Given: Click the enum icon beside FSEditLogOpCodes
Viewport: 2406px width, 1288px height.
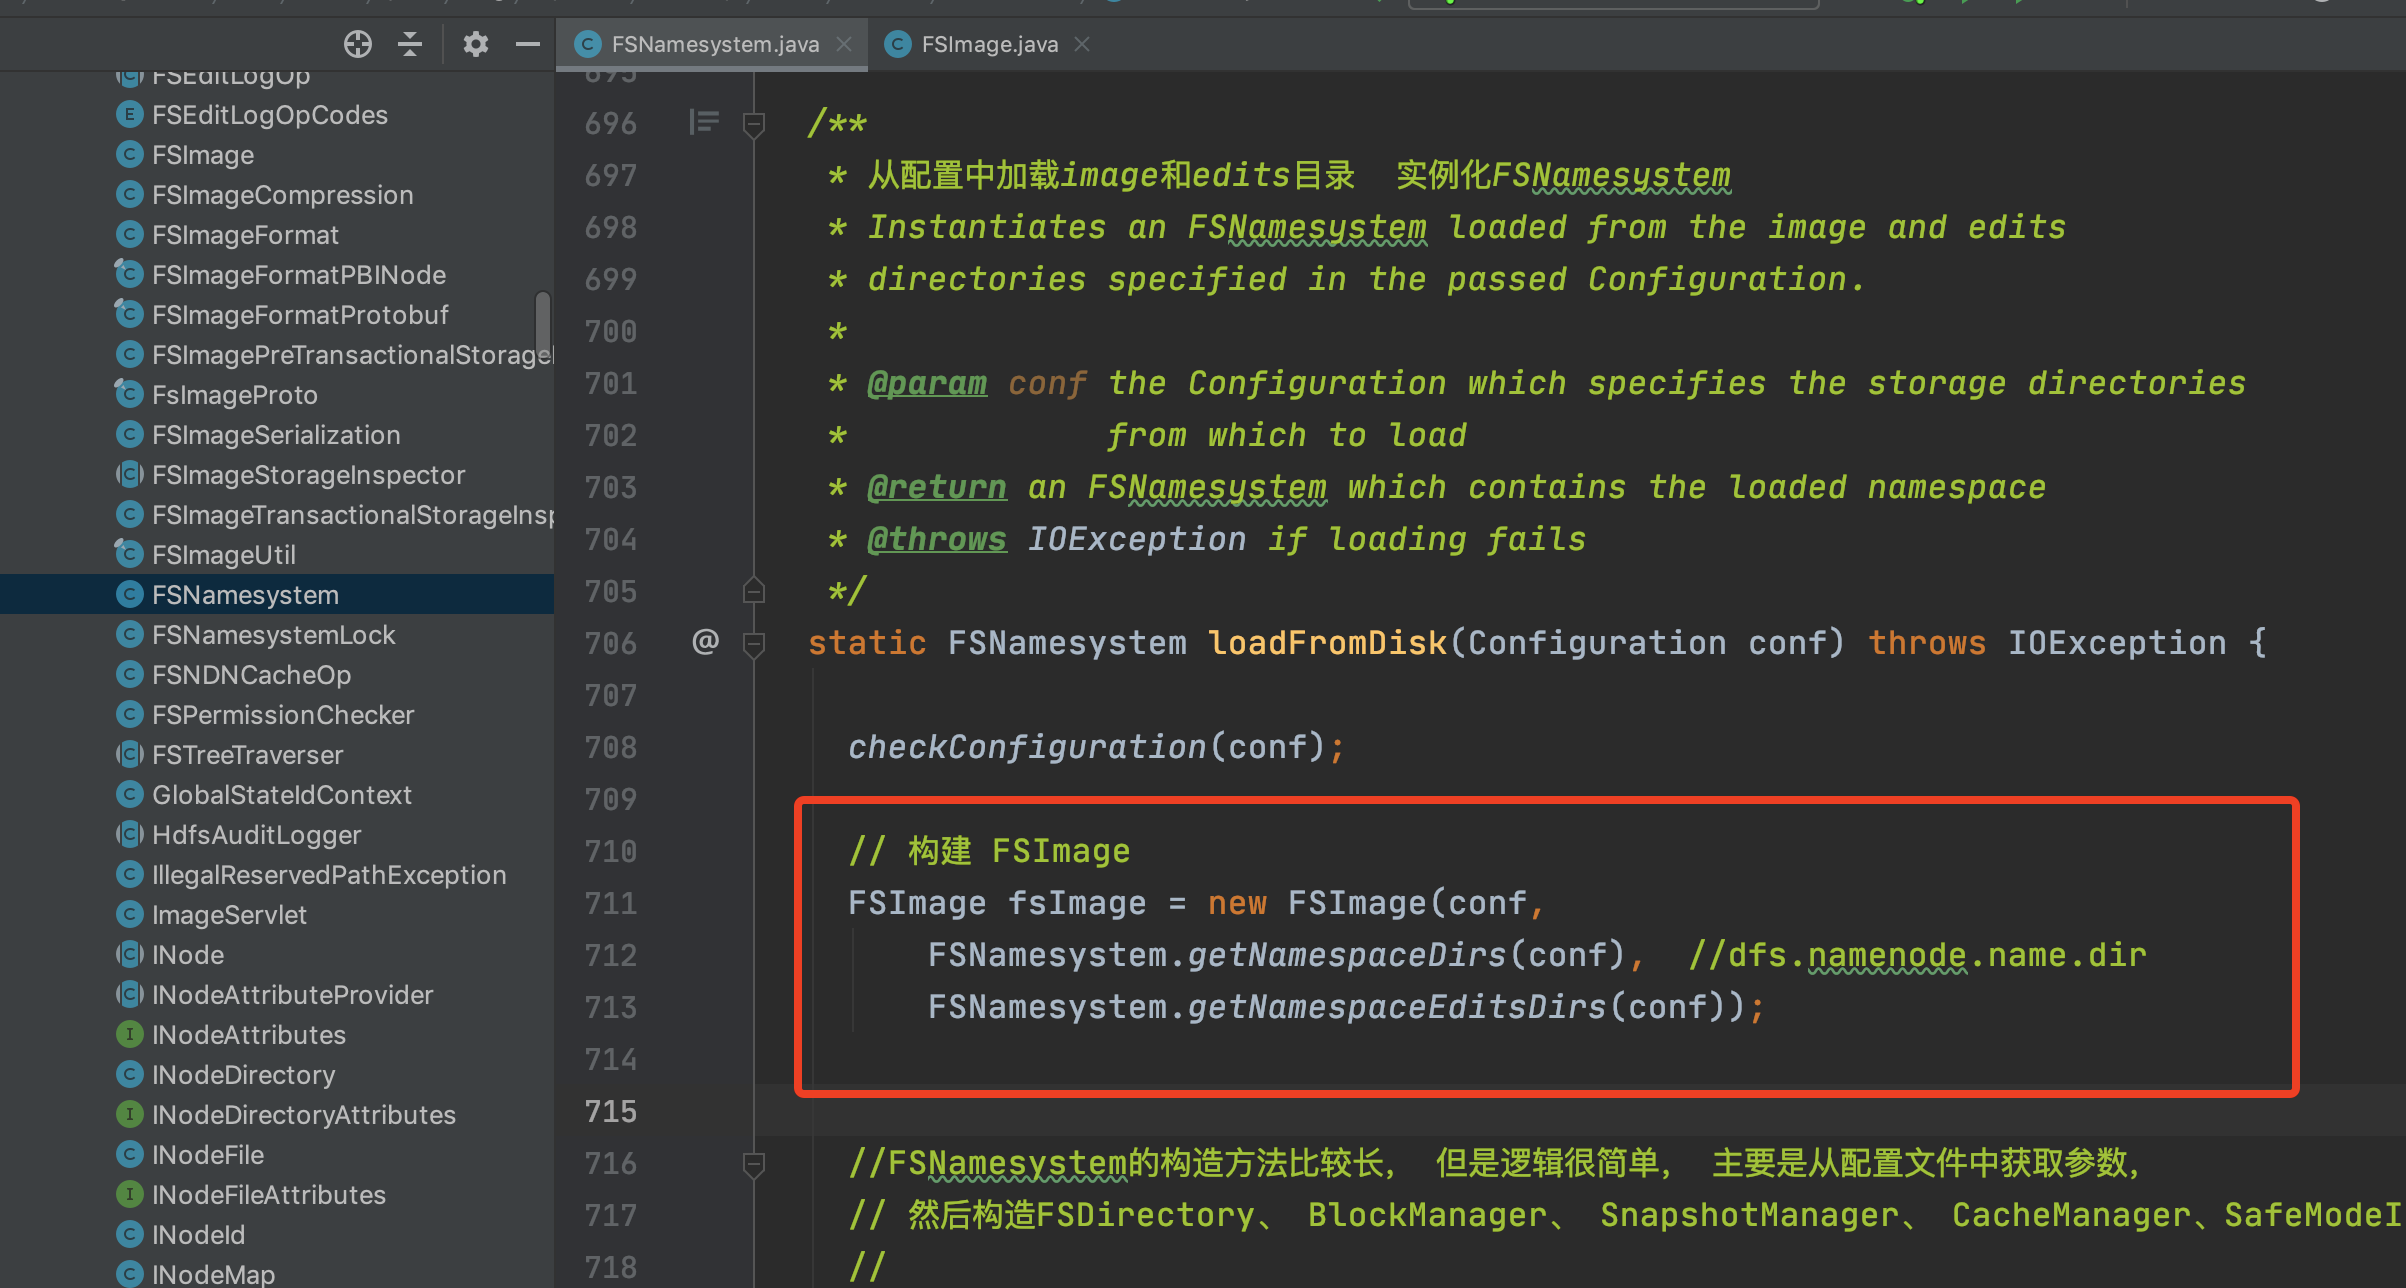Looking at the screenshot, I should (x=130, y=114).
